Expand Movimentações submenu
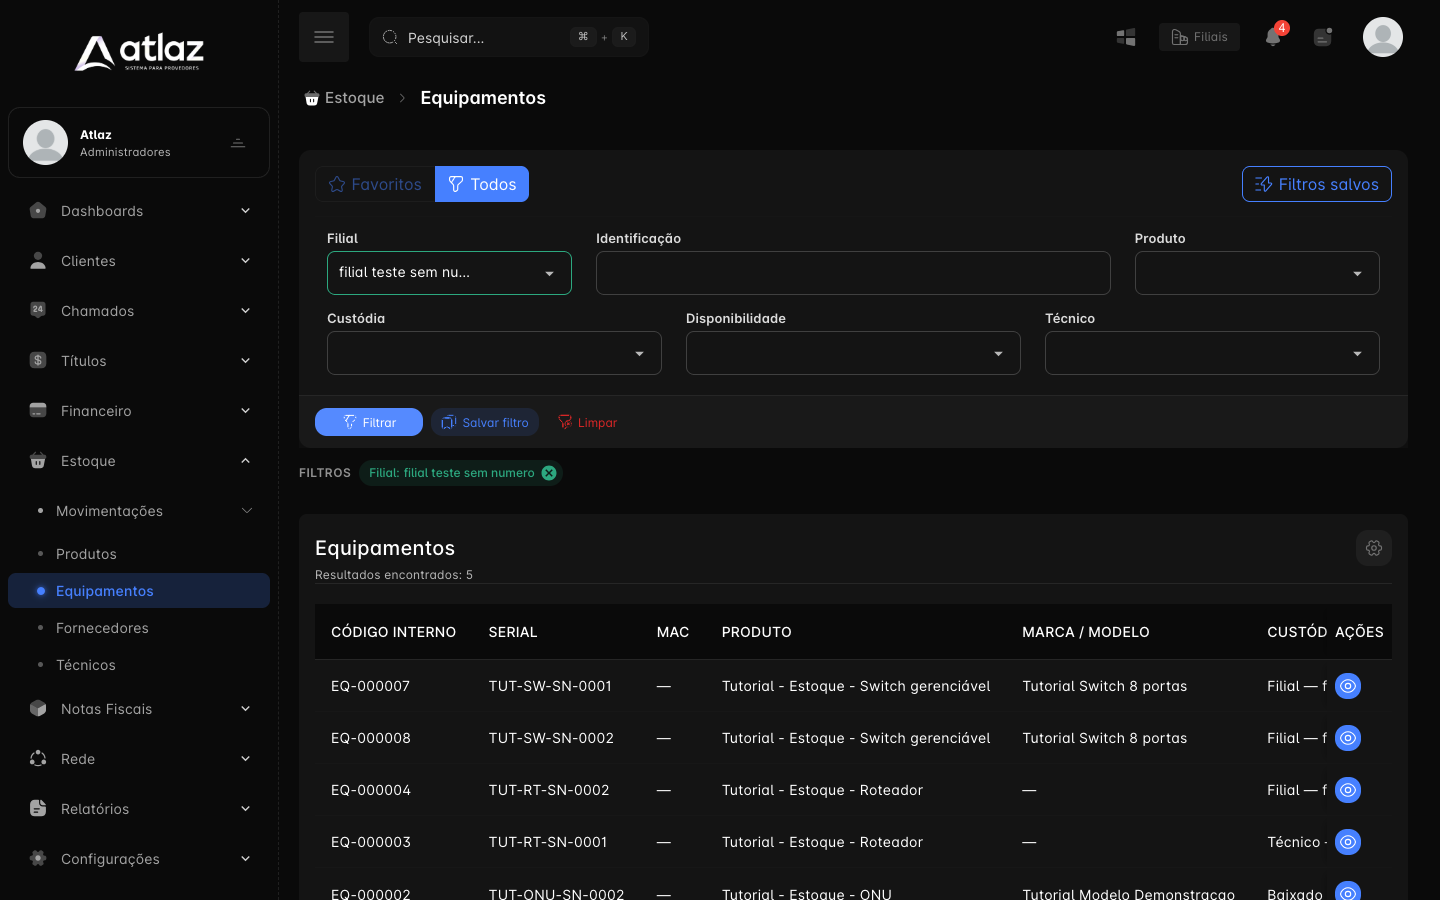 [139, 511]
